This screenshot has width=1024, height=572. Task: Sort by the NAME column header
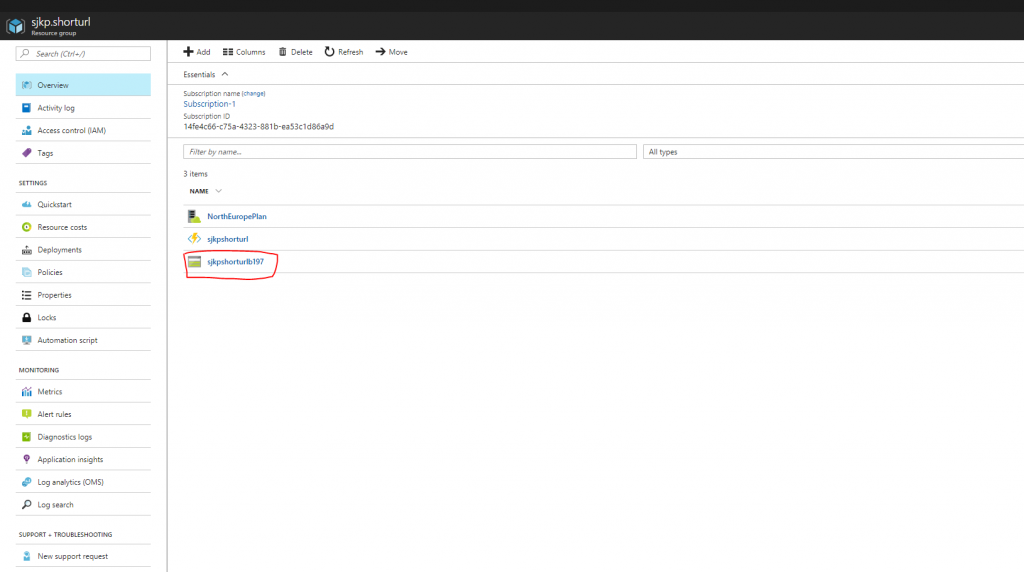coord(199,191)
